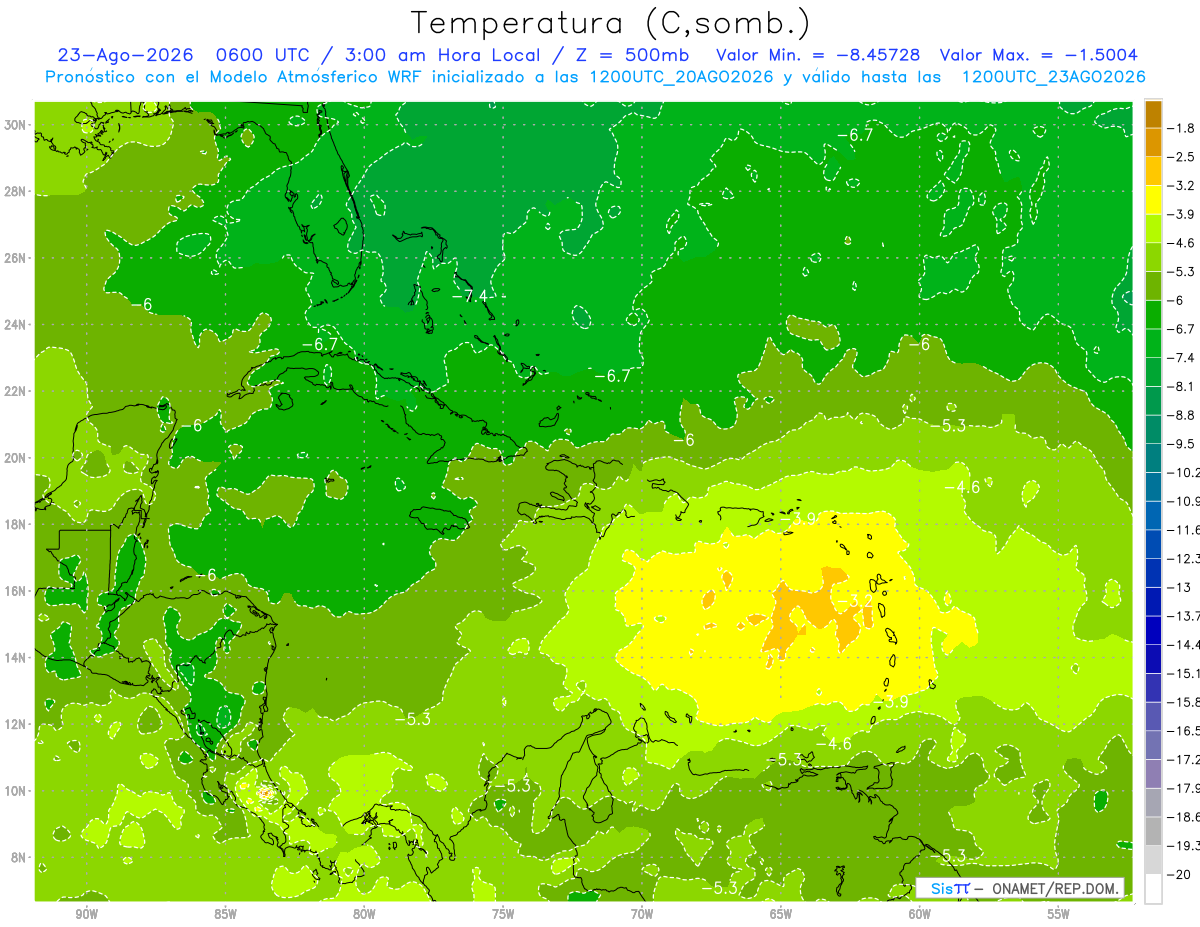The image size is (1200, 927).
Task: Click the '-1.8' colorbar label
Action: coord(1182,128)
